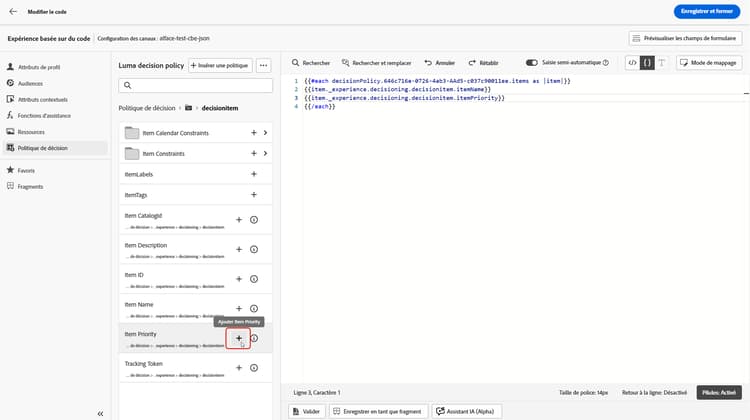Switch to JSON braces mode icon
This screenshot has height=420, width=750.
click(x=647, y=63)
